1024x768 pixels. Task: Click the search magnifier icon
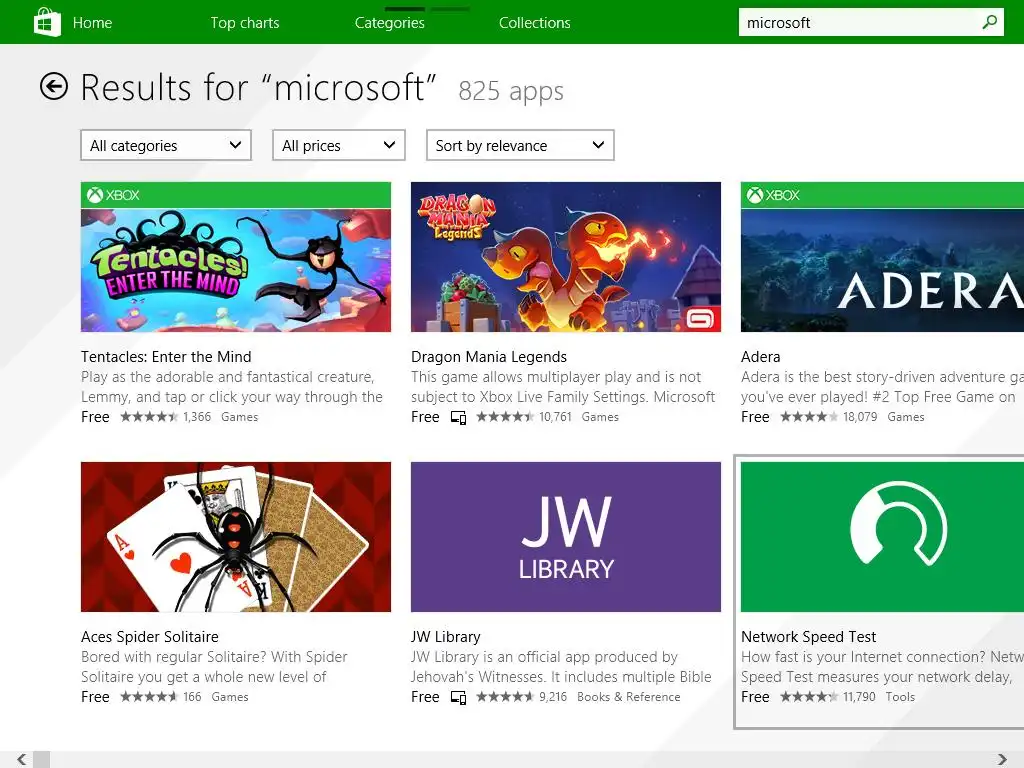[989, 22]
